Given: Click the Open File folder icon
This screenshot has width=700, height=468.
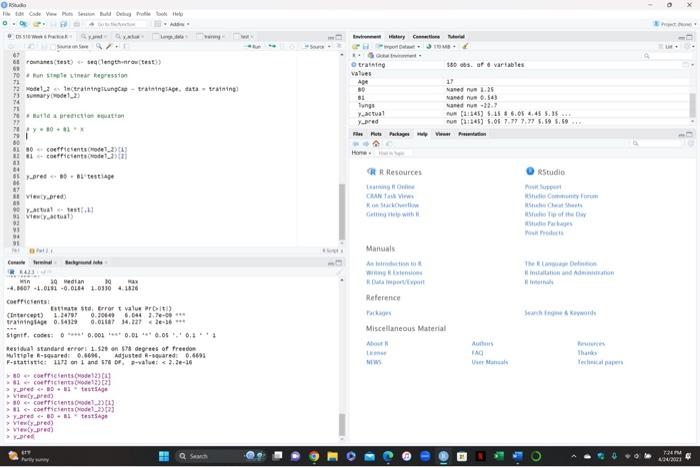Looking at the screenshot, I should coord(38,24).
